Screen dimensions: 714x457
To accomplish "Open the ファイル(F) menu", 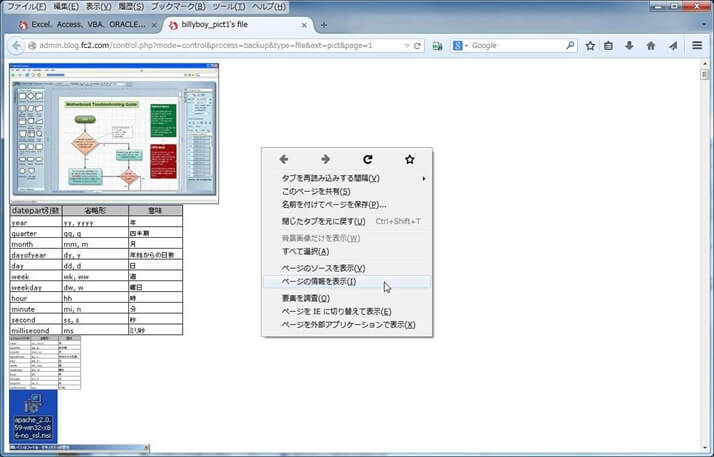I will 26,7.
